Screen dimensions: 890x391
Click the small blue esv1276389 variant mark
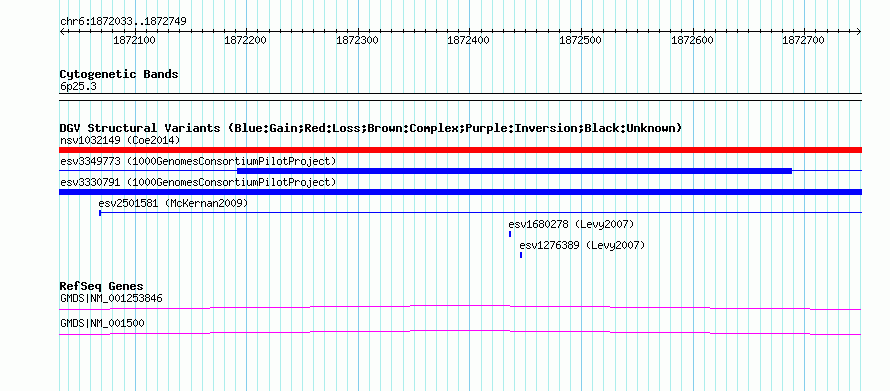tap(521, 255)
